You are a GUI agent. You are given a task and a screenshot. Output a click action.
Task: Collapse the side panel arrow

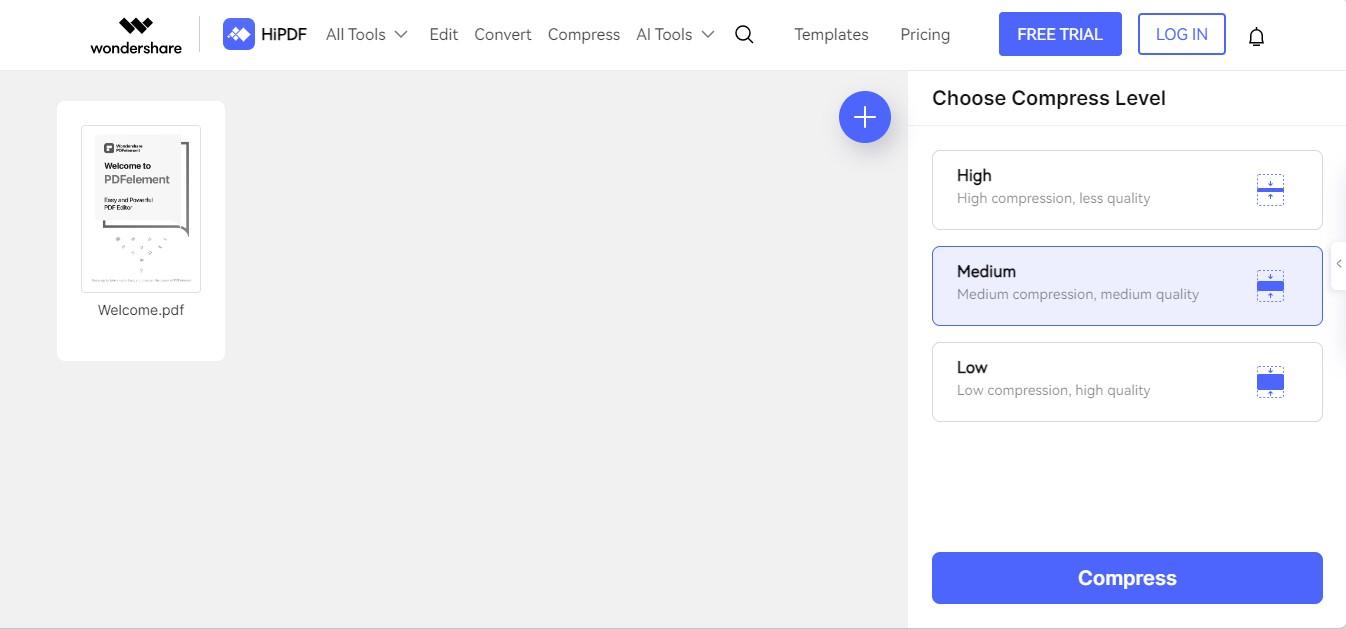tap(1338, 264)
